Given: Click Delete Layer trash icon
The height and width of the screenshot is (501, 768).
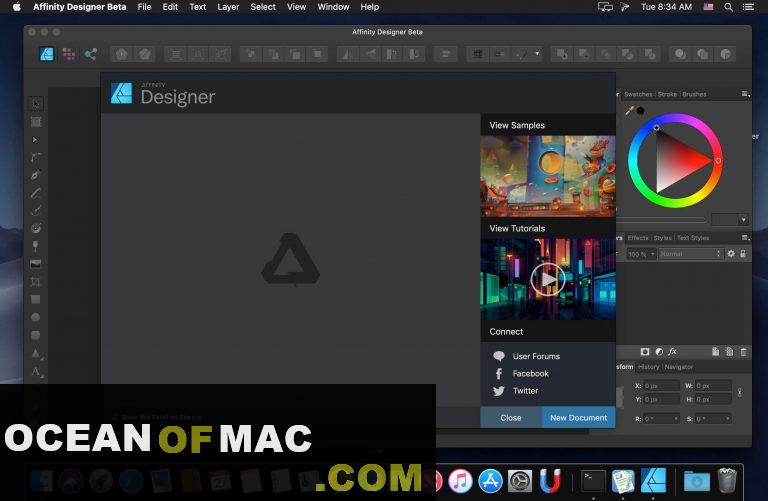Looking at the screenshot, I should point(744,352).
